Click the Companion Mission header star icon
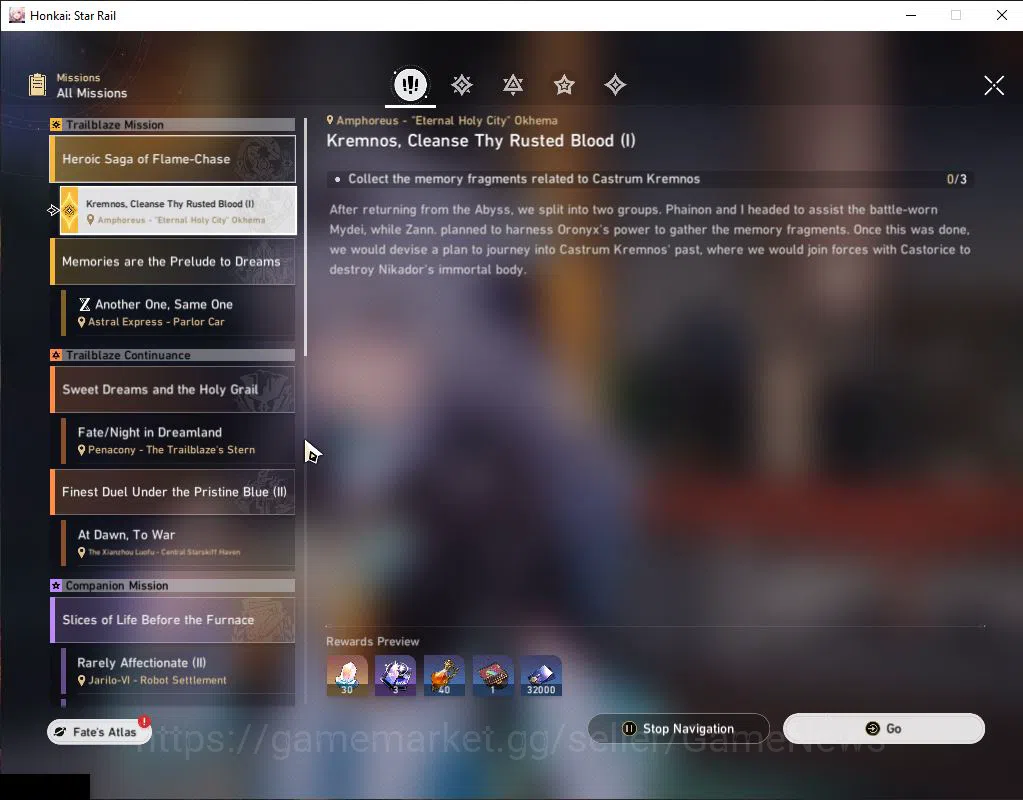 tap(56, 585)
